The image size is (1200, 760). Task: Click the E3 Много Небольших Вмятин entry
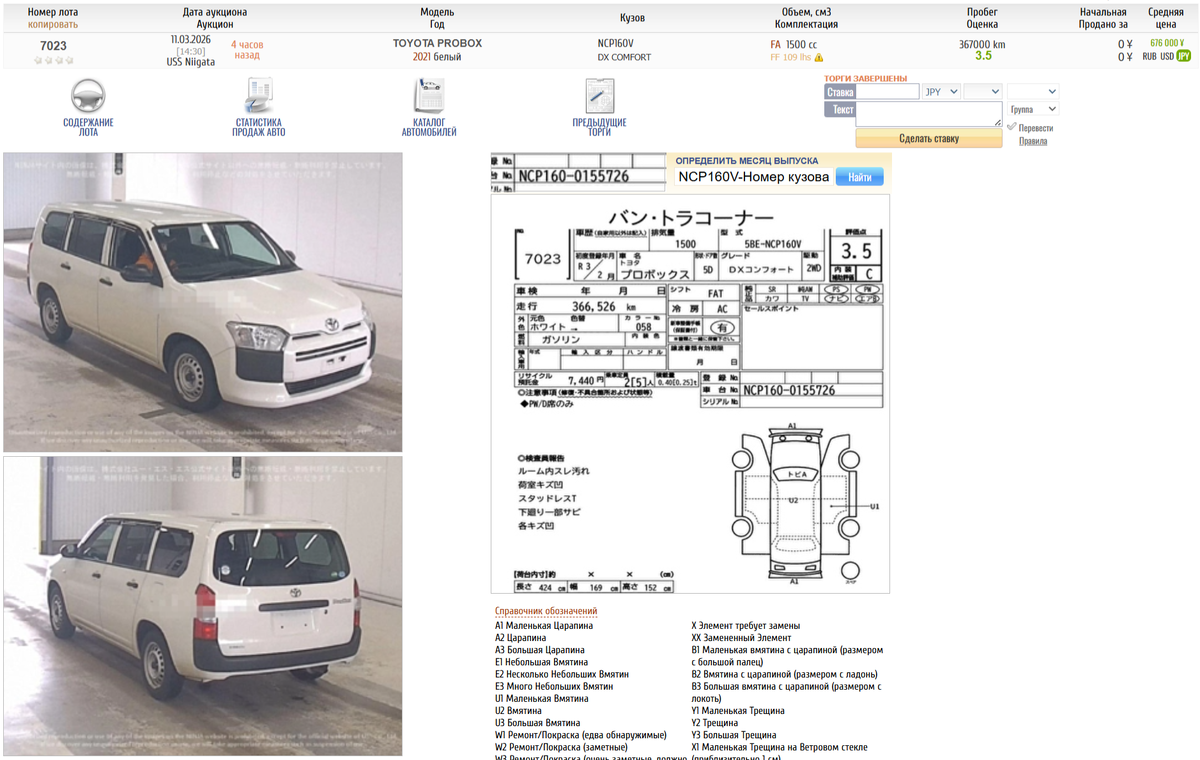554,687
